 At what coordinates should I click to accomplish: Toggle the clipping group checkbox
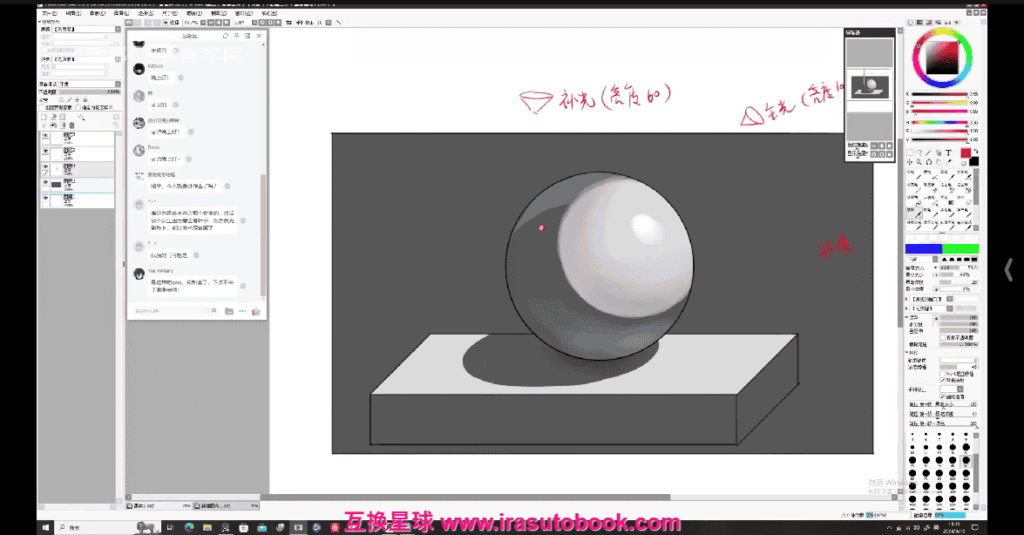(43, 107)
